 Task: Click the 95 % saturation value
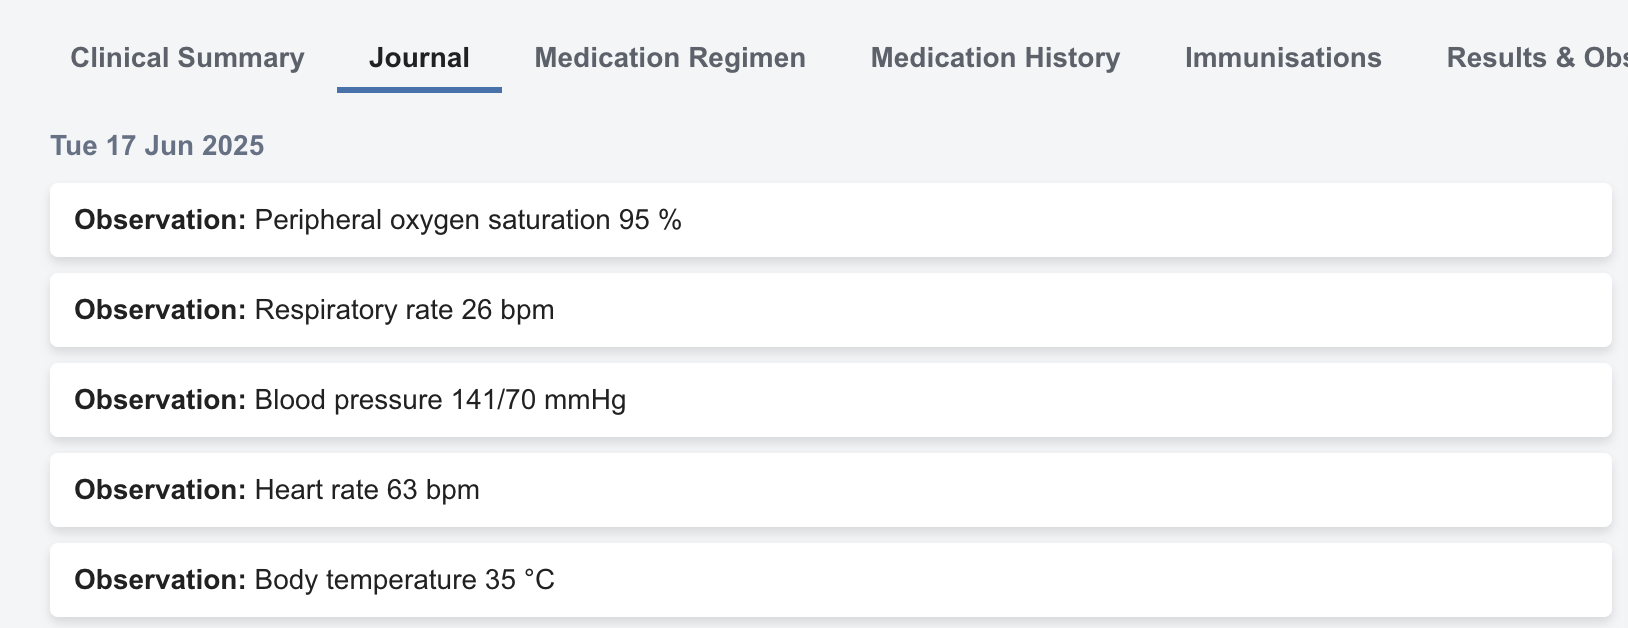[x=650, y=220]
